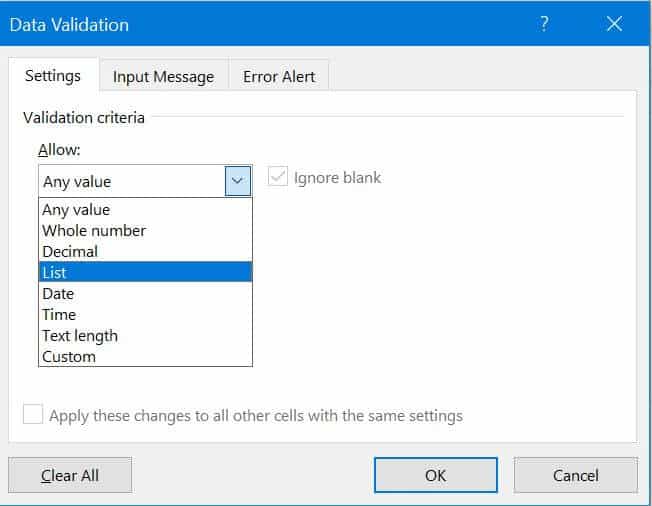This screenshot has height=506, width=652.
Task: Confirm with the OK button
Action: (x=435, y=475)
